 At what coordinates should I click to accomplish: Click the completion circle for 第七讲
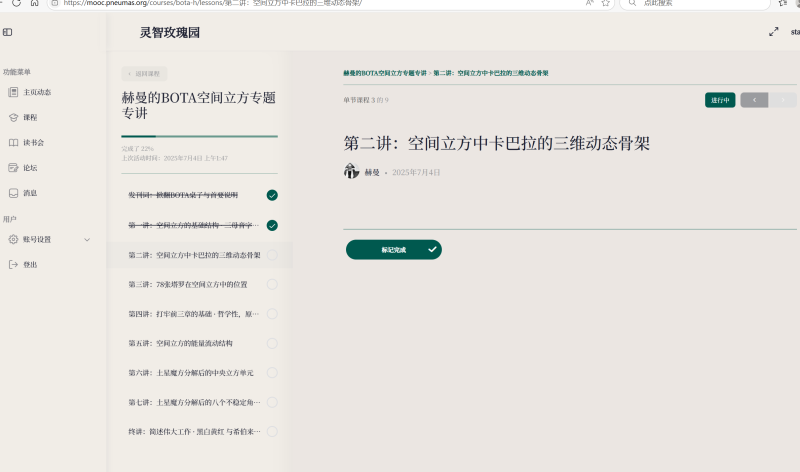click(272, 402)
